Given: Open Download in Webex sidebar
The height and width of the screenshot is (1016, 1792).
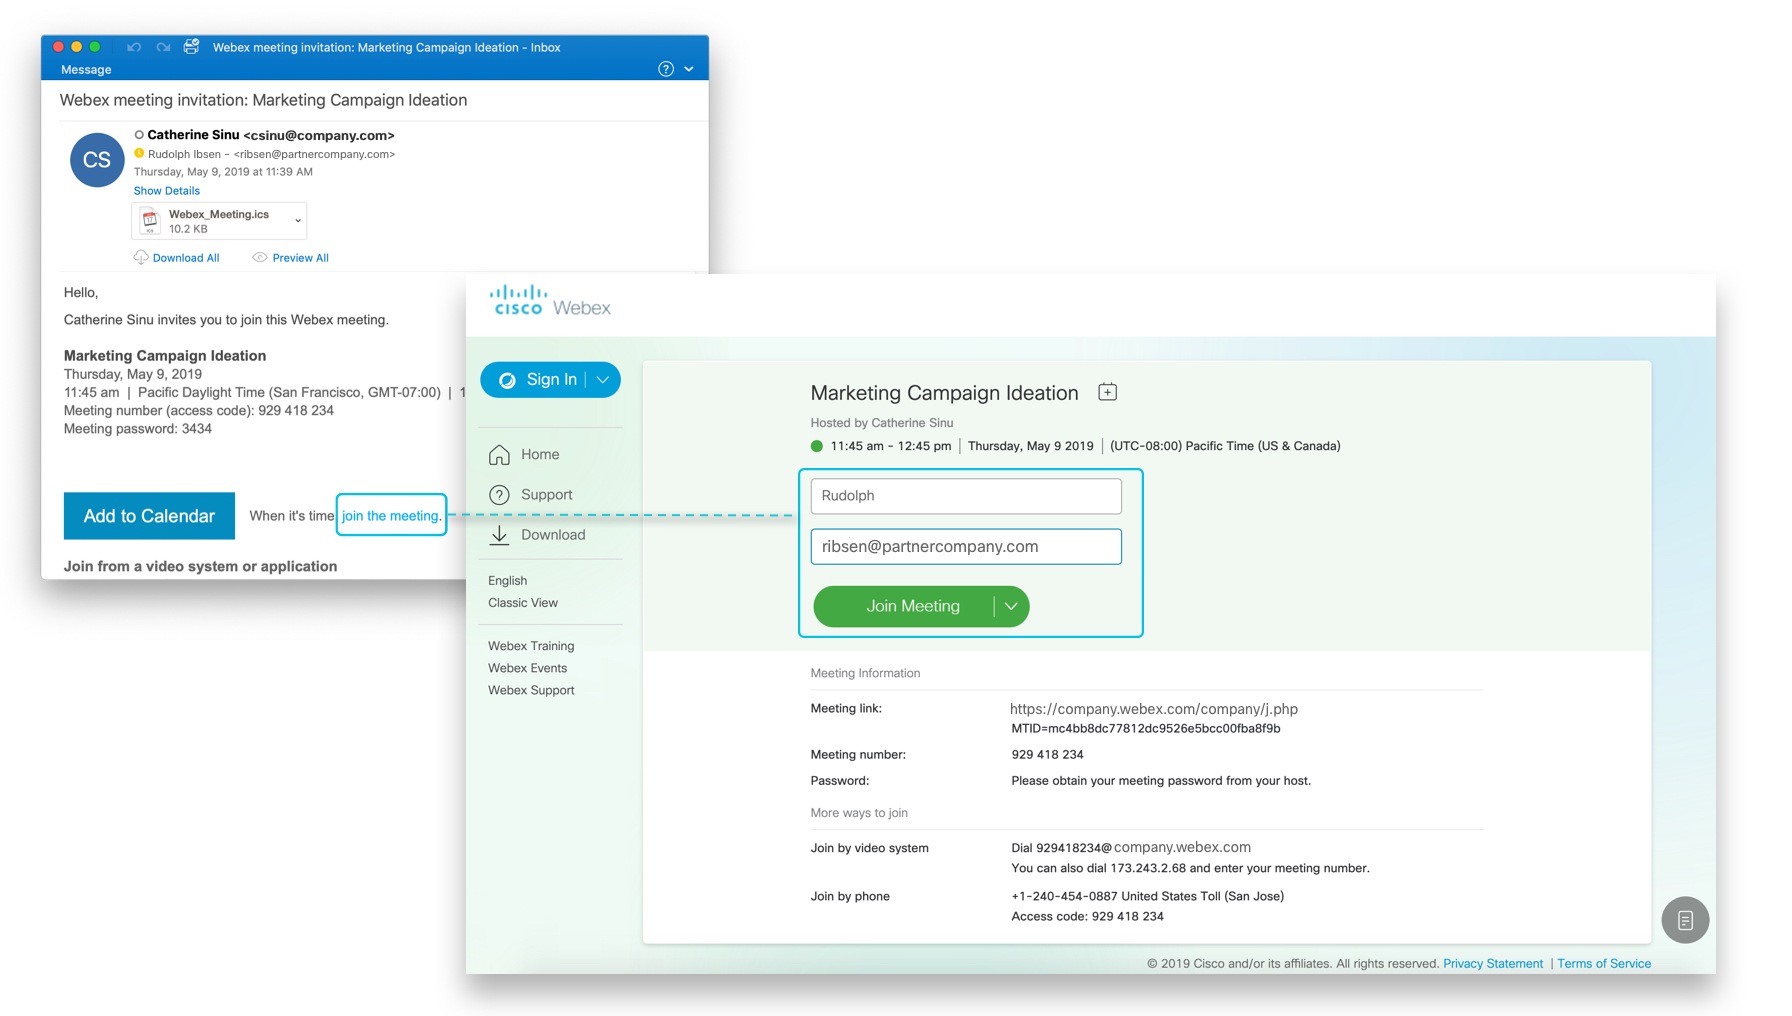Looking at the screenshot, I should click(553, 535).
